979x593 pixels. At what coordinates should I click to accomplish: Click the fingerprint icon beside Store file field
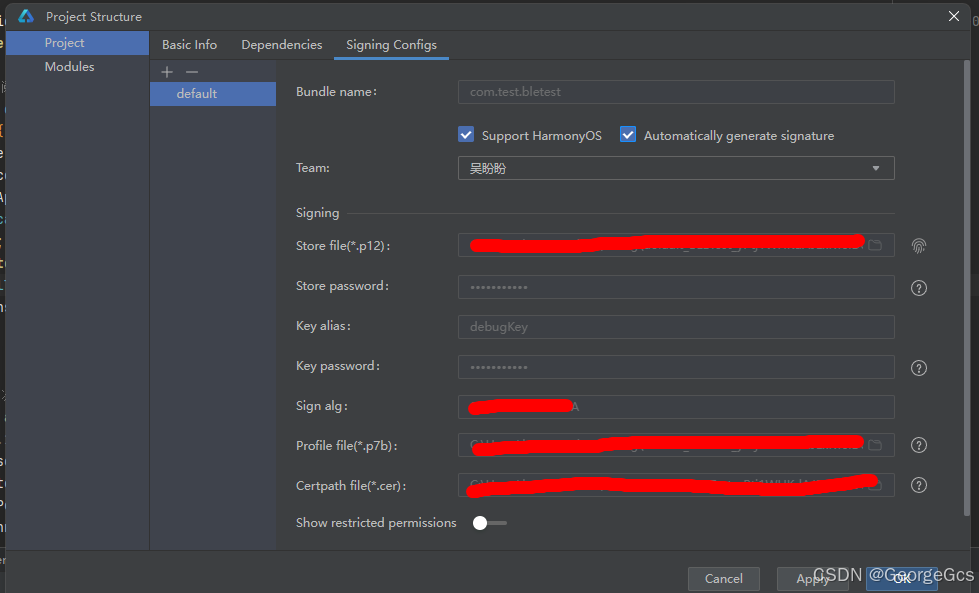click(x=918, y=245)
